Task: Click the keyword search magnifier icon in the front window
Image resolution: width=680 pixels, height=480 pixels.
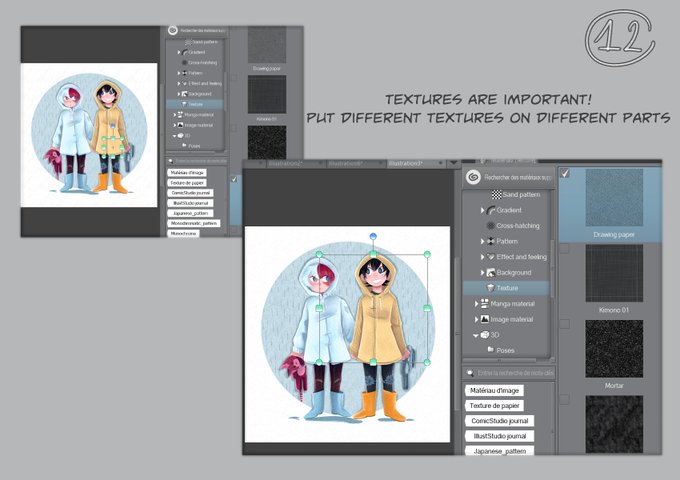Action: [x=470, y=373]
